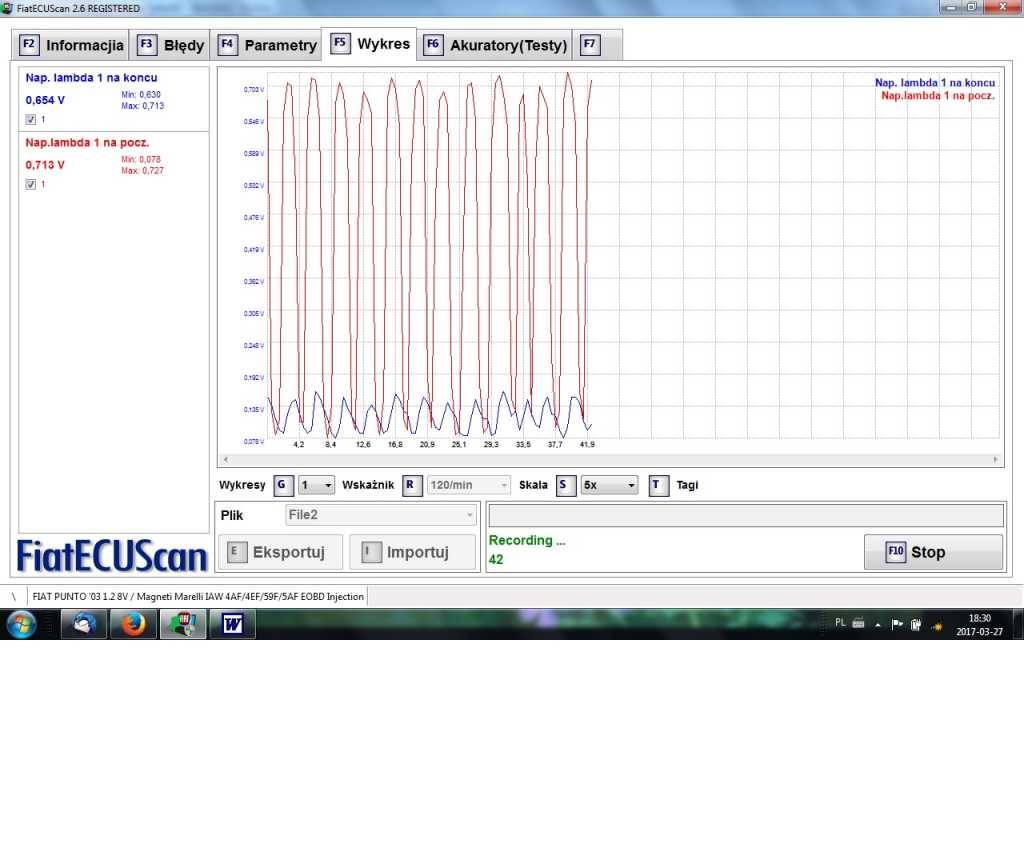1024x864 pixels.
Task: Click the graph's horizontal scrollbar right arrow
Action: (994, 459)
